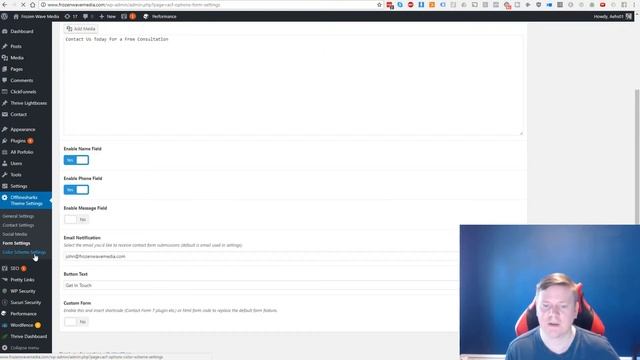The width and height of the screenshot is (640, 360).
Task: Click the Plugins plug icon
Action: click(x=4, y=141)
